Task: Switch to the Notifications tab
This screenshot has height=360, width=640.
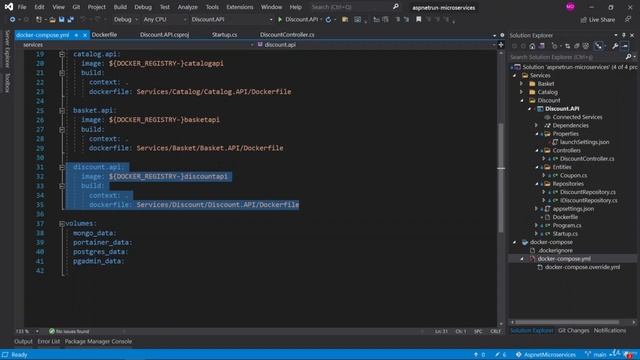Action: 610,330
